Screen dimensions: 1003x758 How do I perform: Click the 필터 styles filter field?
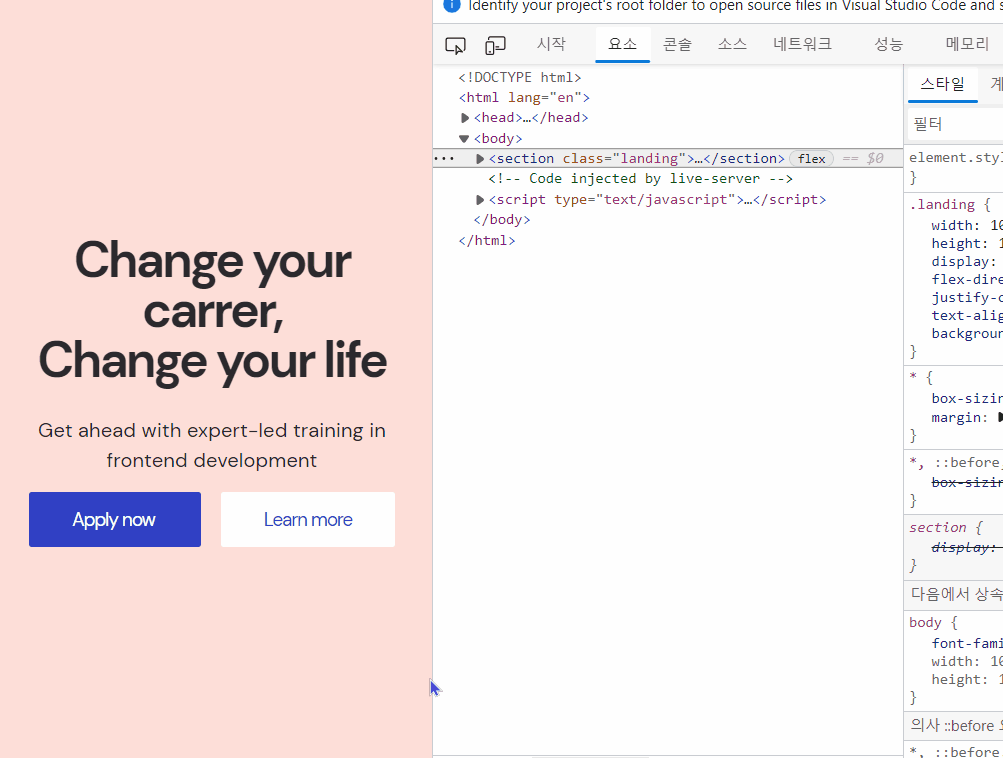pos(955,123)
